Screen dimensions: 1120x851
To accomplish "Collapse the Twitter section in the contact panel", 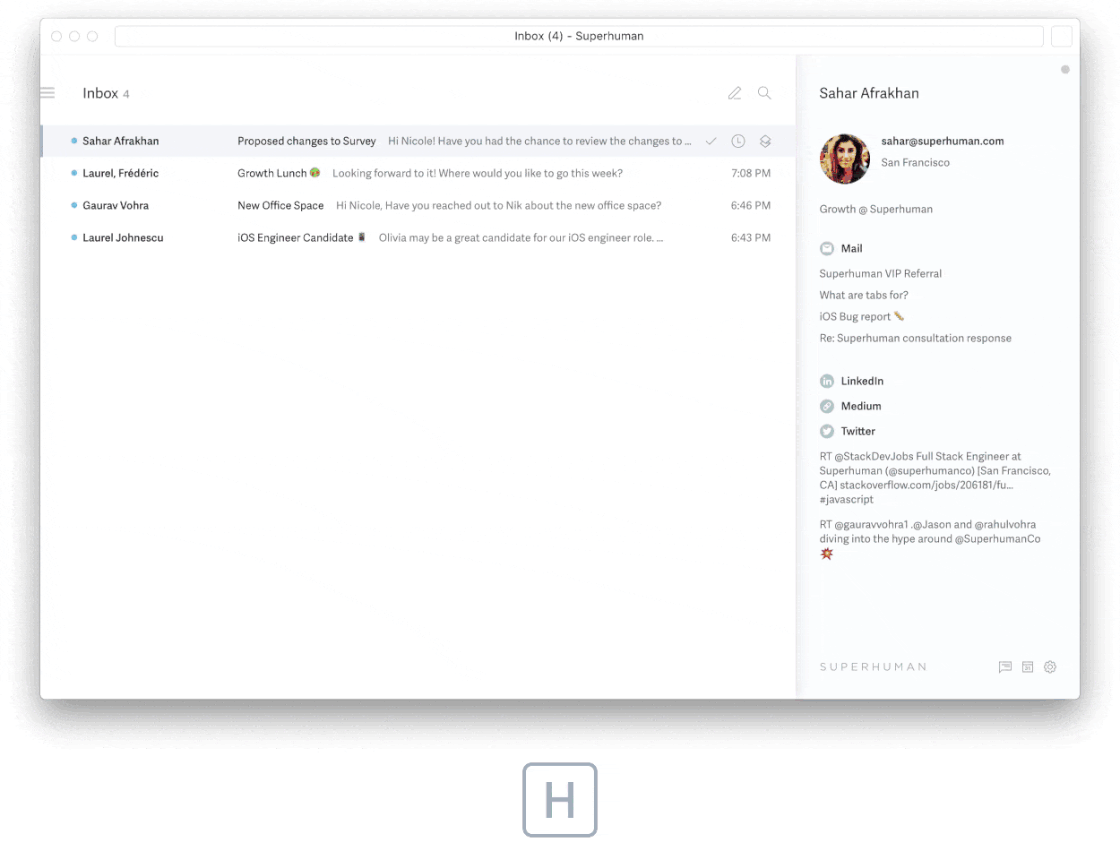I will (857, 431).
